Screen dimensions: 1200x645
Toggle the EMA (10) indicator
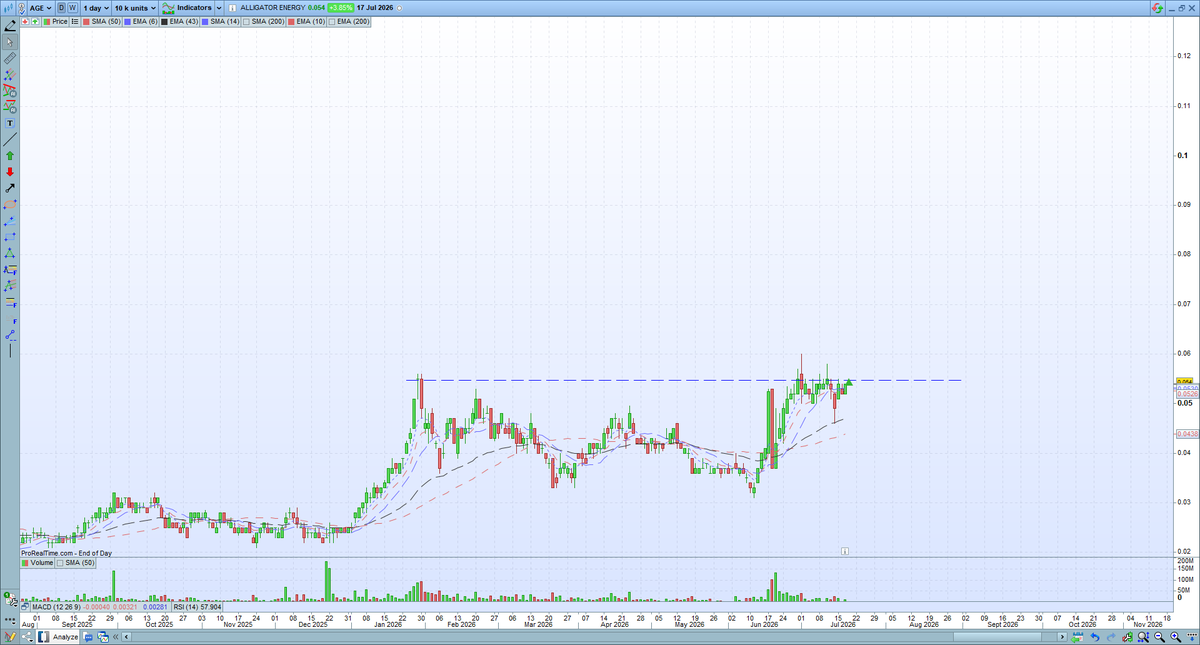[306, 21]
